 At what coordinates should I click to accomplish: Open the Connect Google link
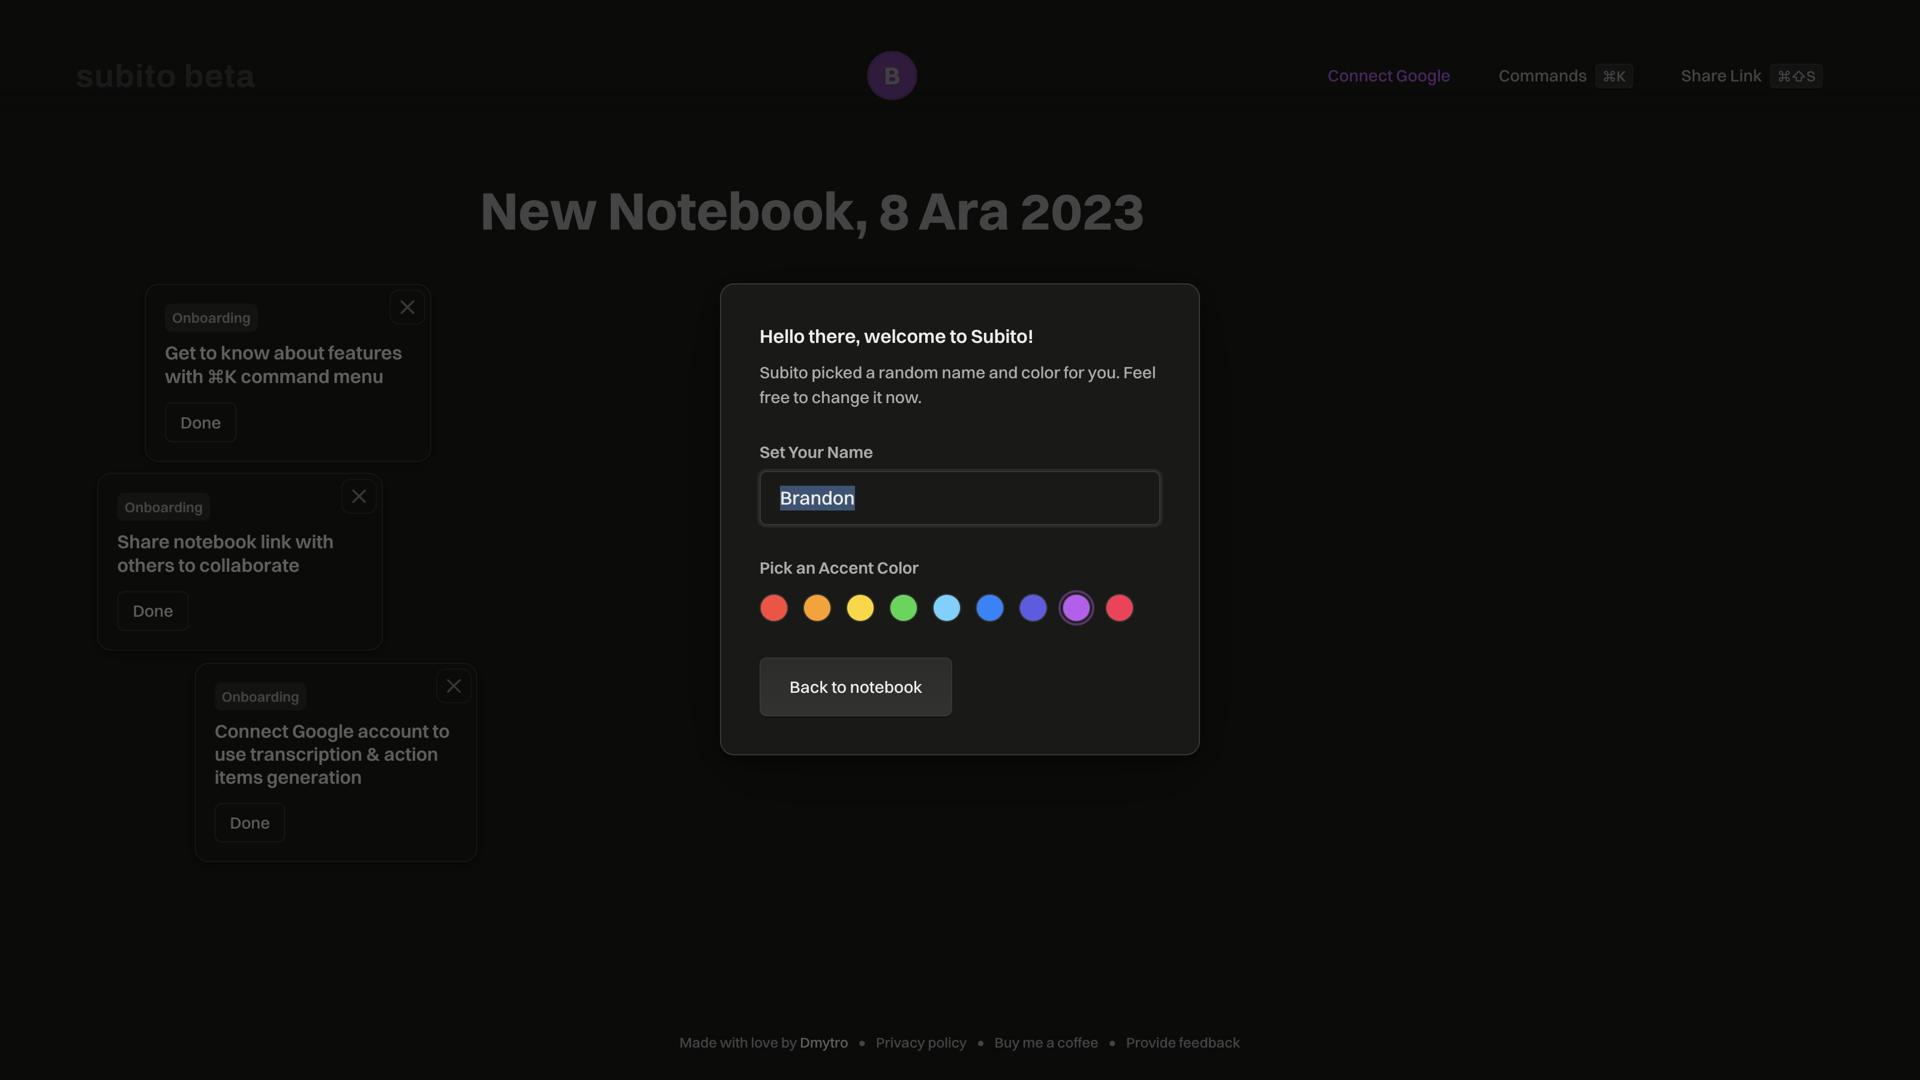pyautogui.click(x=1388, y=76)
